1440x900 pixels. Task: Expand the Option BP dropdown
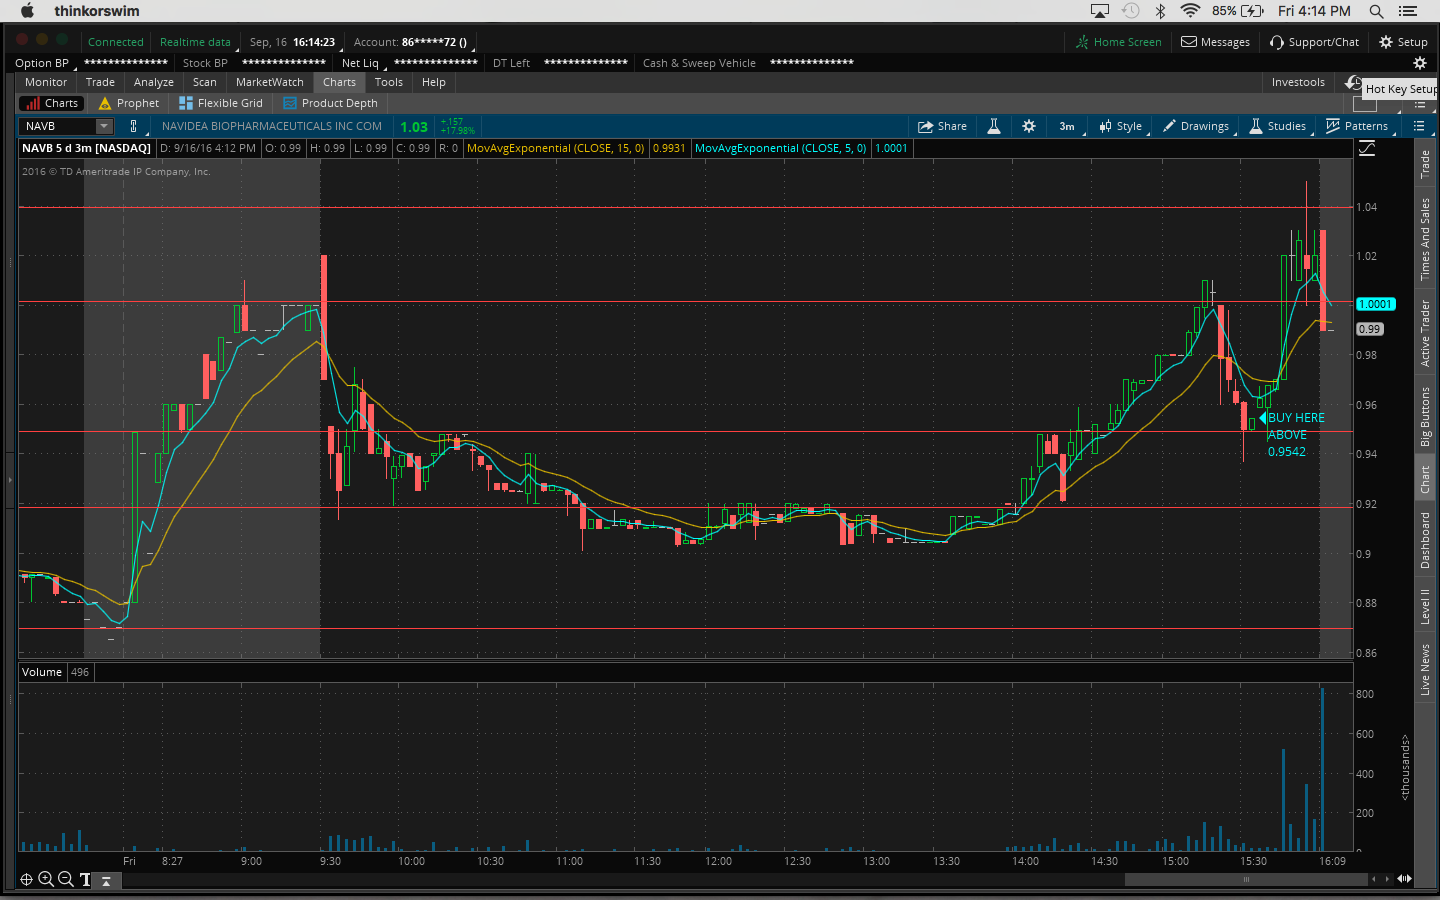point(46,63)
